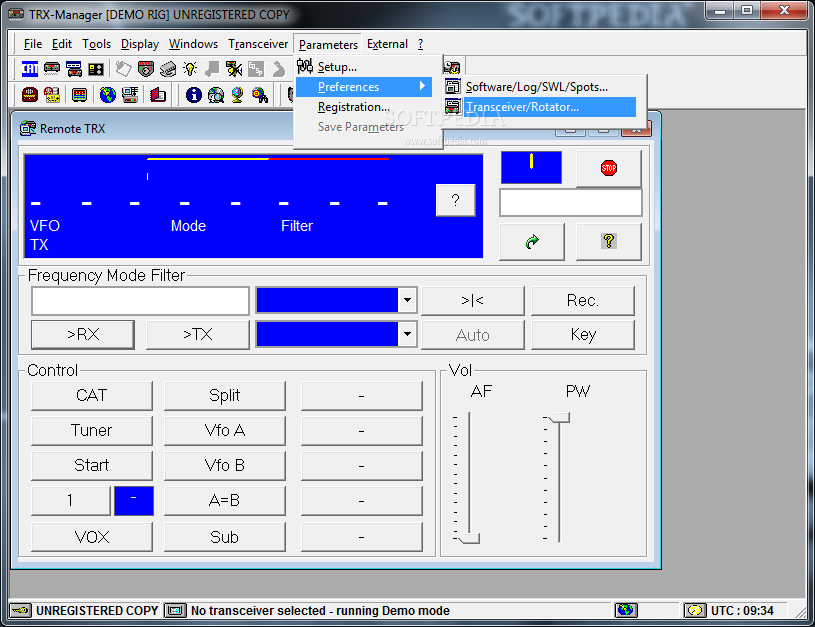Viewport: 815px width, 627px height.
Task: Click the black panel with yellow buttons icon
Action: point(96,69)
